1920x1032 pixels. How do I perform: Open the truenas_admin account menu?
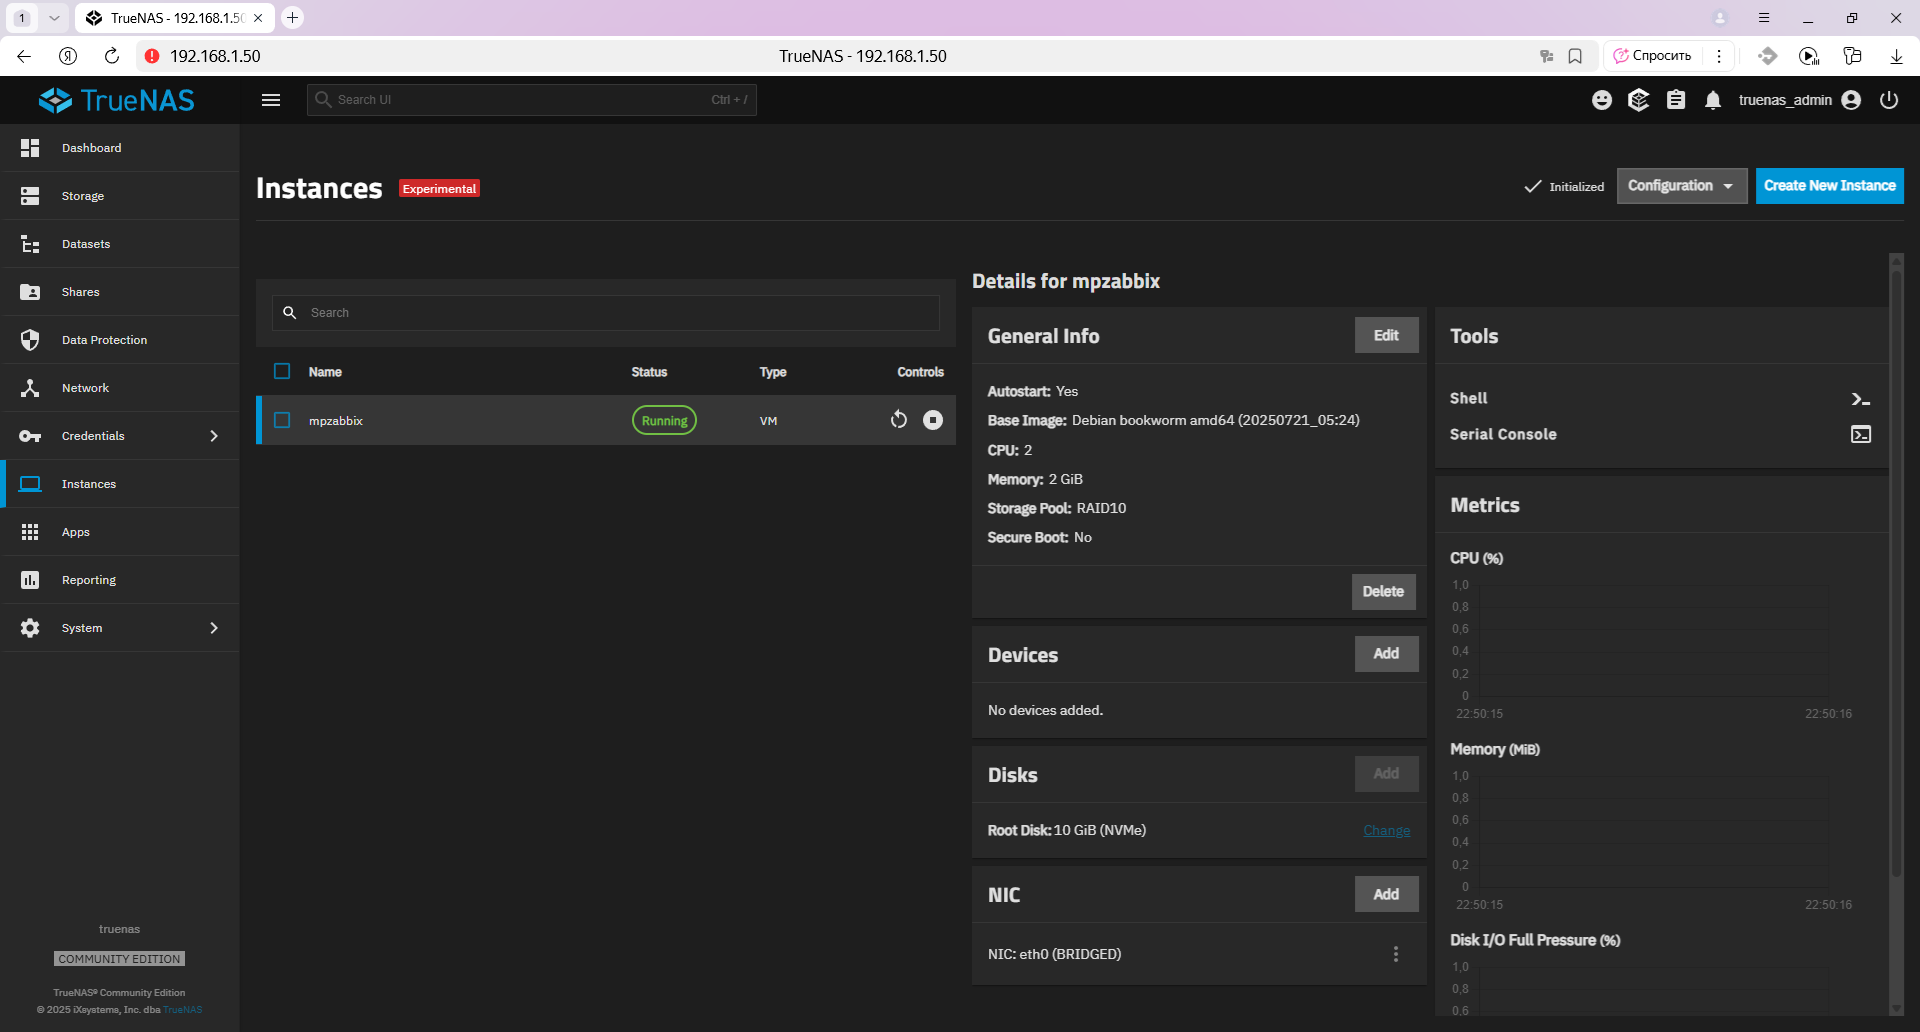(x=1799, y=100)
